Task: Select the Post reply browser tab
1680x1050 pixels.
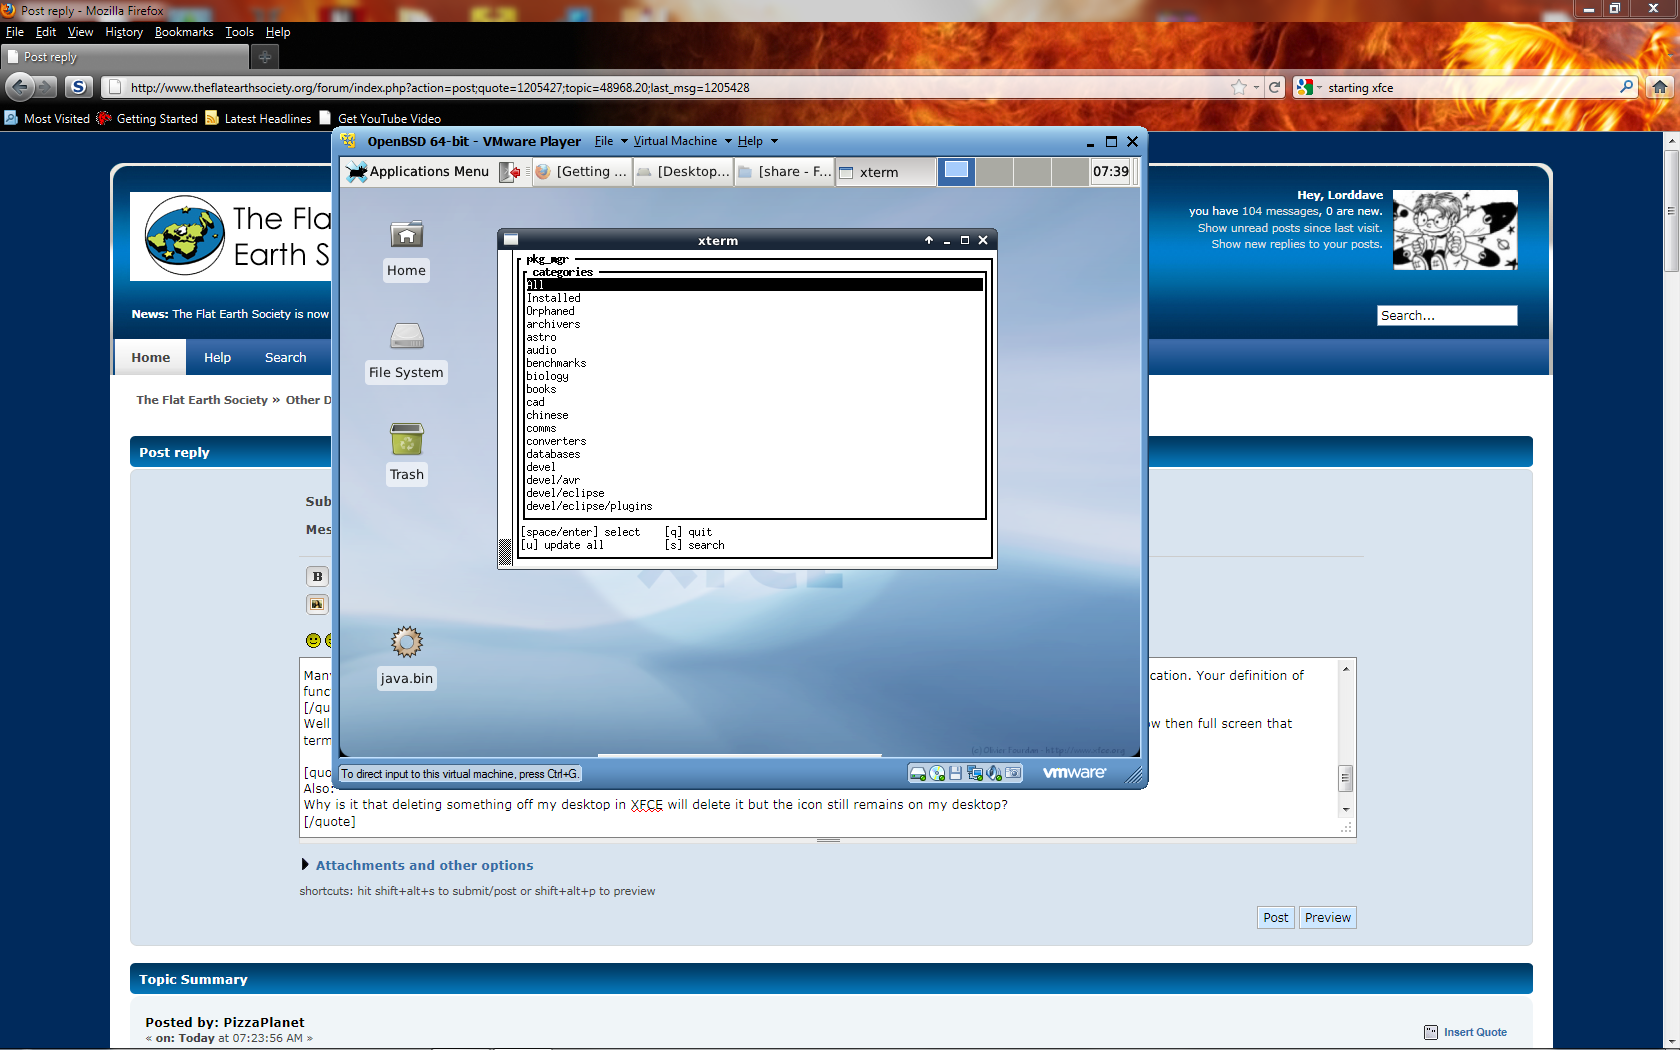Action: 125,57
